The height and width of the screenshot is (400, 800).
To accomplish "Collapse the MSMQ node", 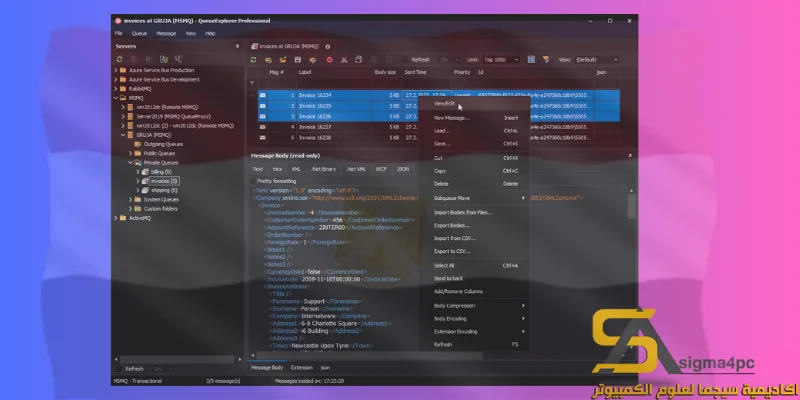I will 116,98.
